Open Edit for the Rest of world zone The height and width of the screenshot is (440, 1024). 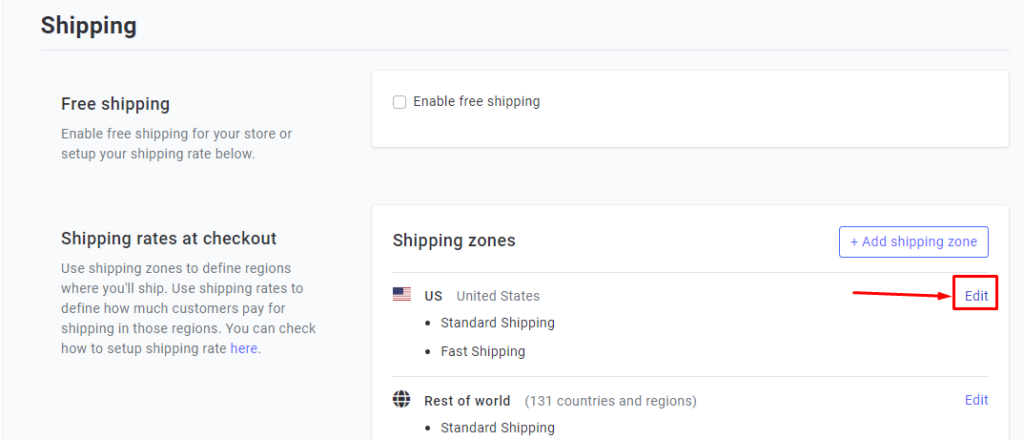click(976, 400)
